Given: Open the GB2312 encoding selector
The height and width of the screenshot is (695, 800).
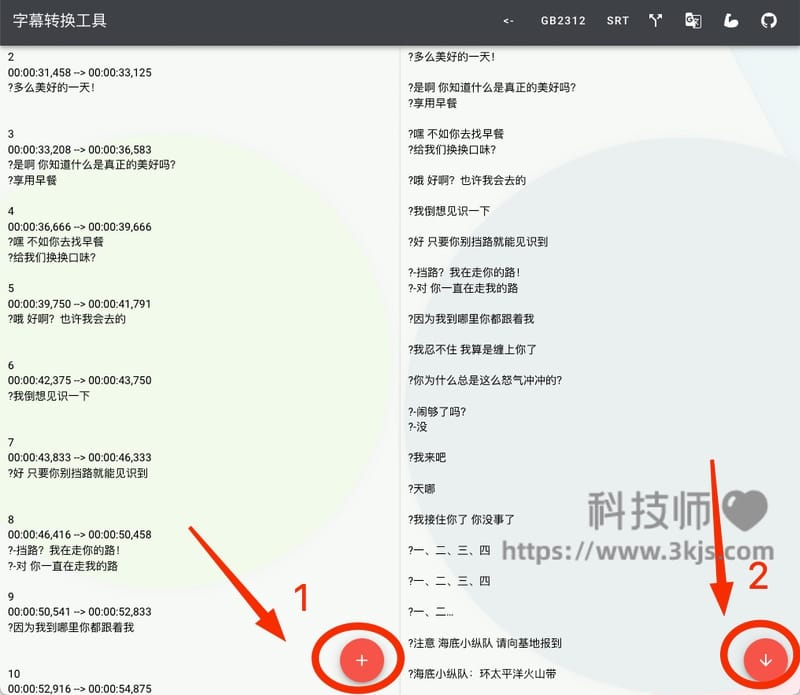Looking at the screenshot, I should pos(563,21).
